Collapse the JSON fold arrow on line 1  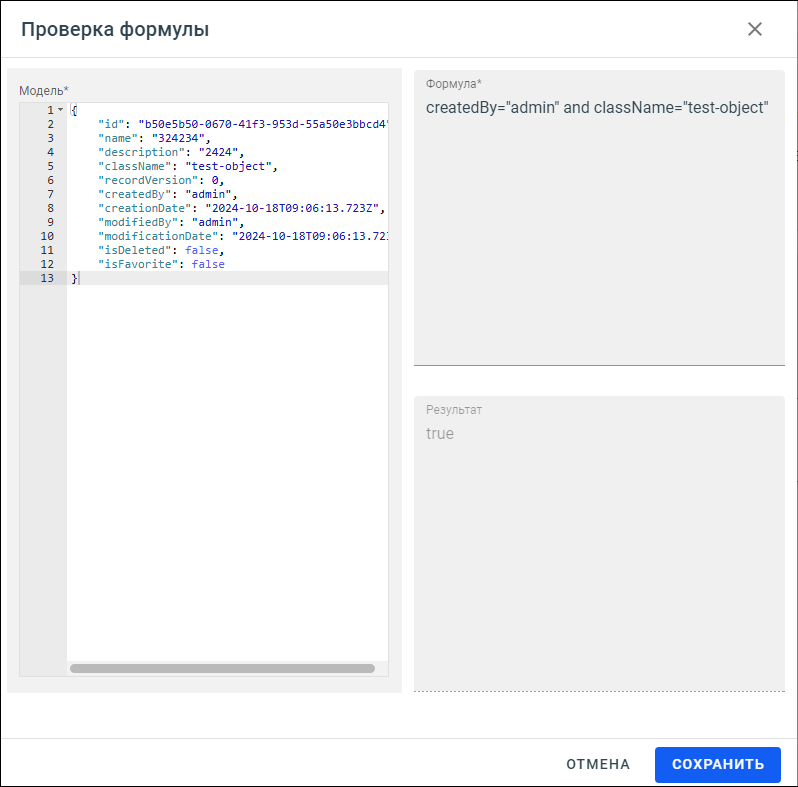tap(61, 110)
